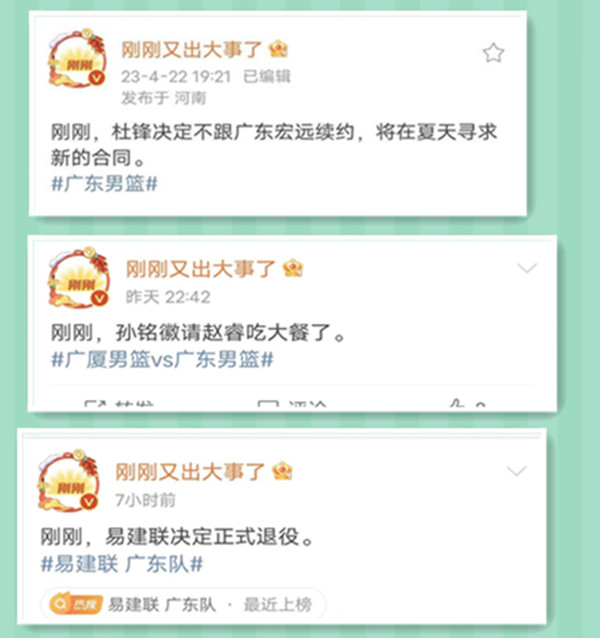Open avatar of the second post's author
This screenshot has width=600, height=638.
pyautogui.click(x=78, y=277)
